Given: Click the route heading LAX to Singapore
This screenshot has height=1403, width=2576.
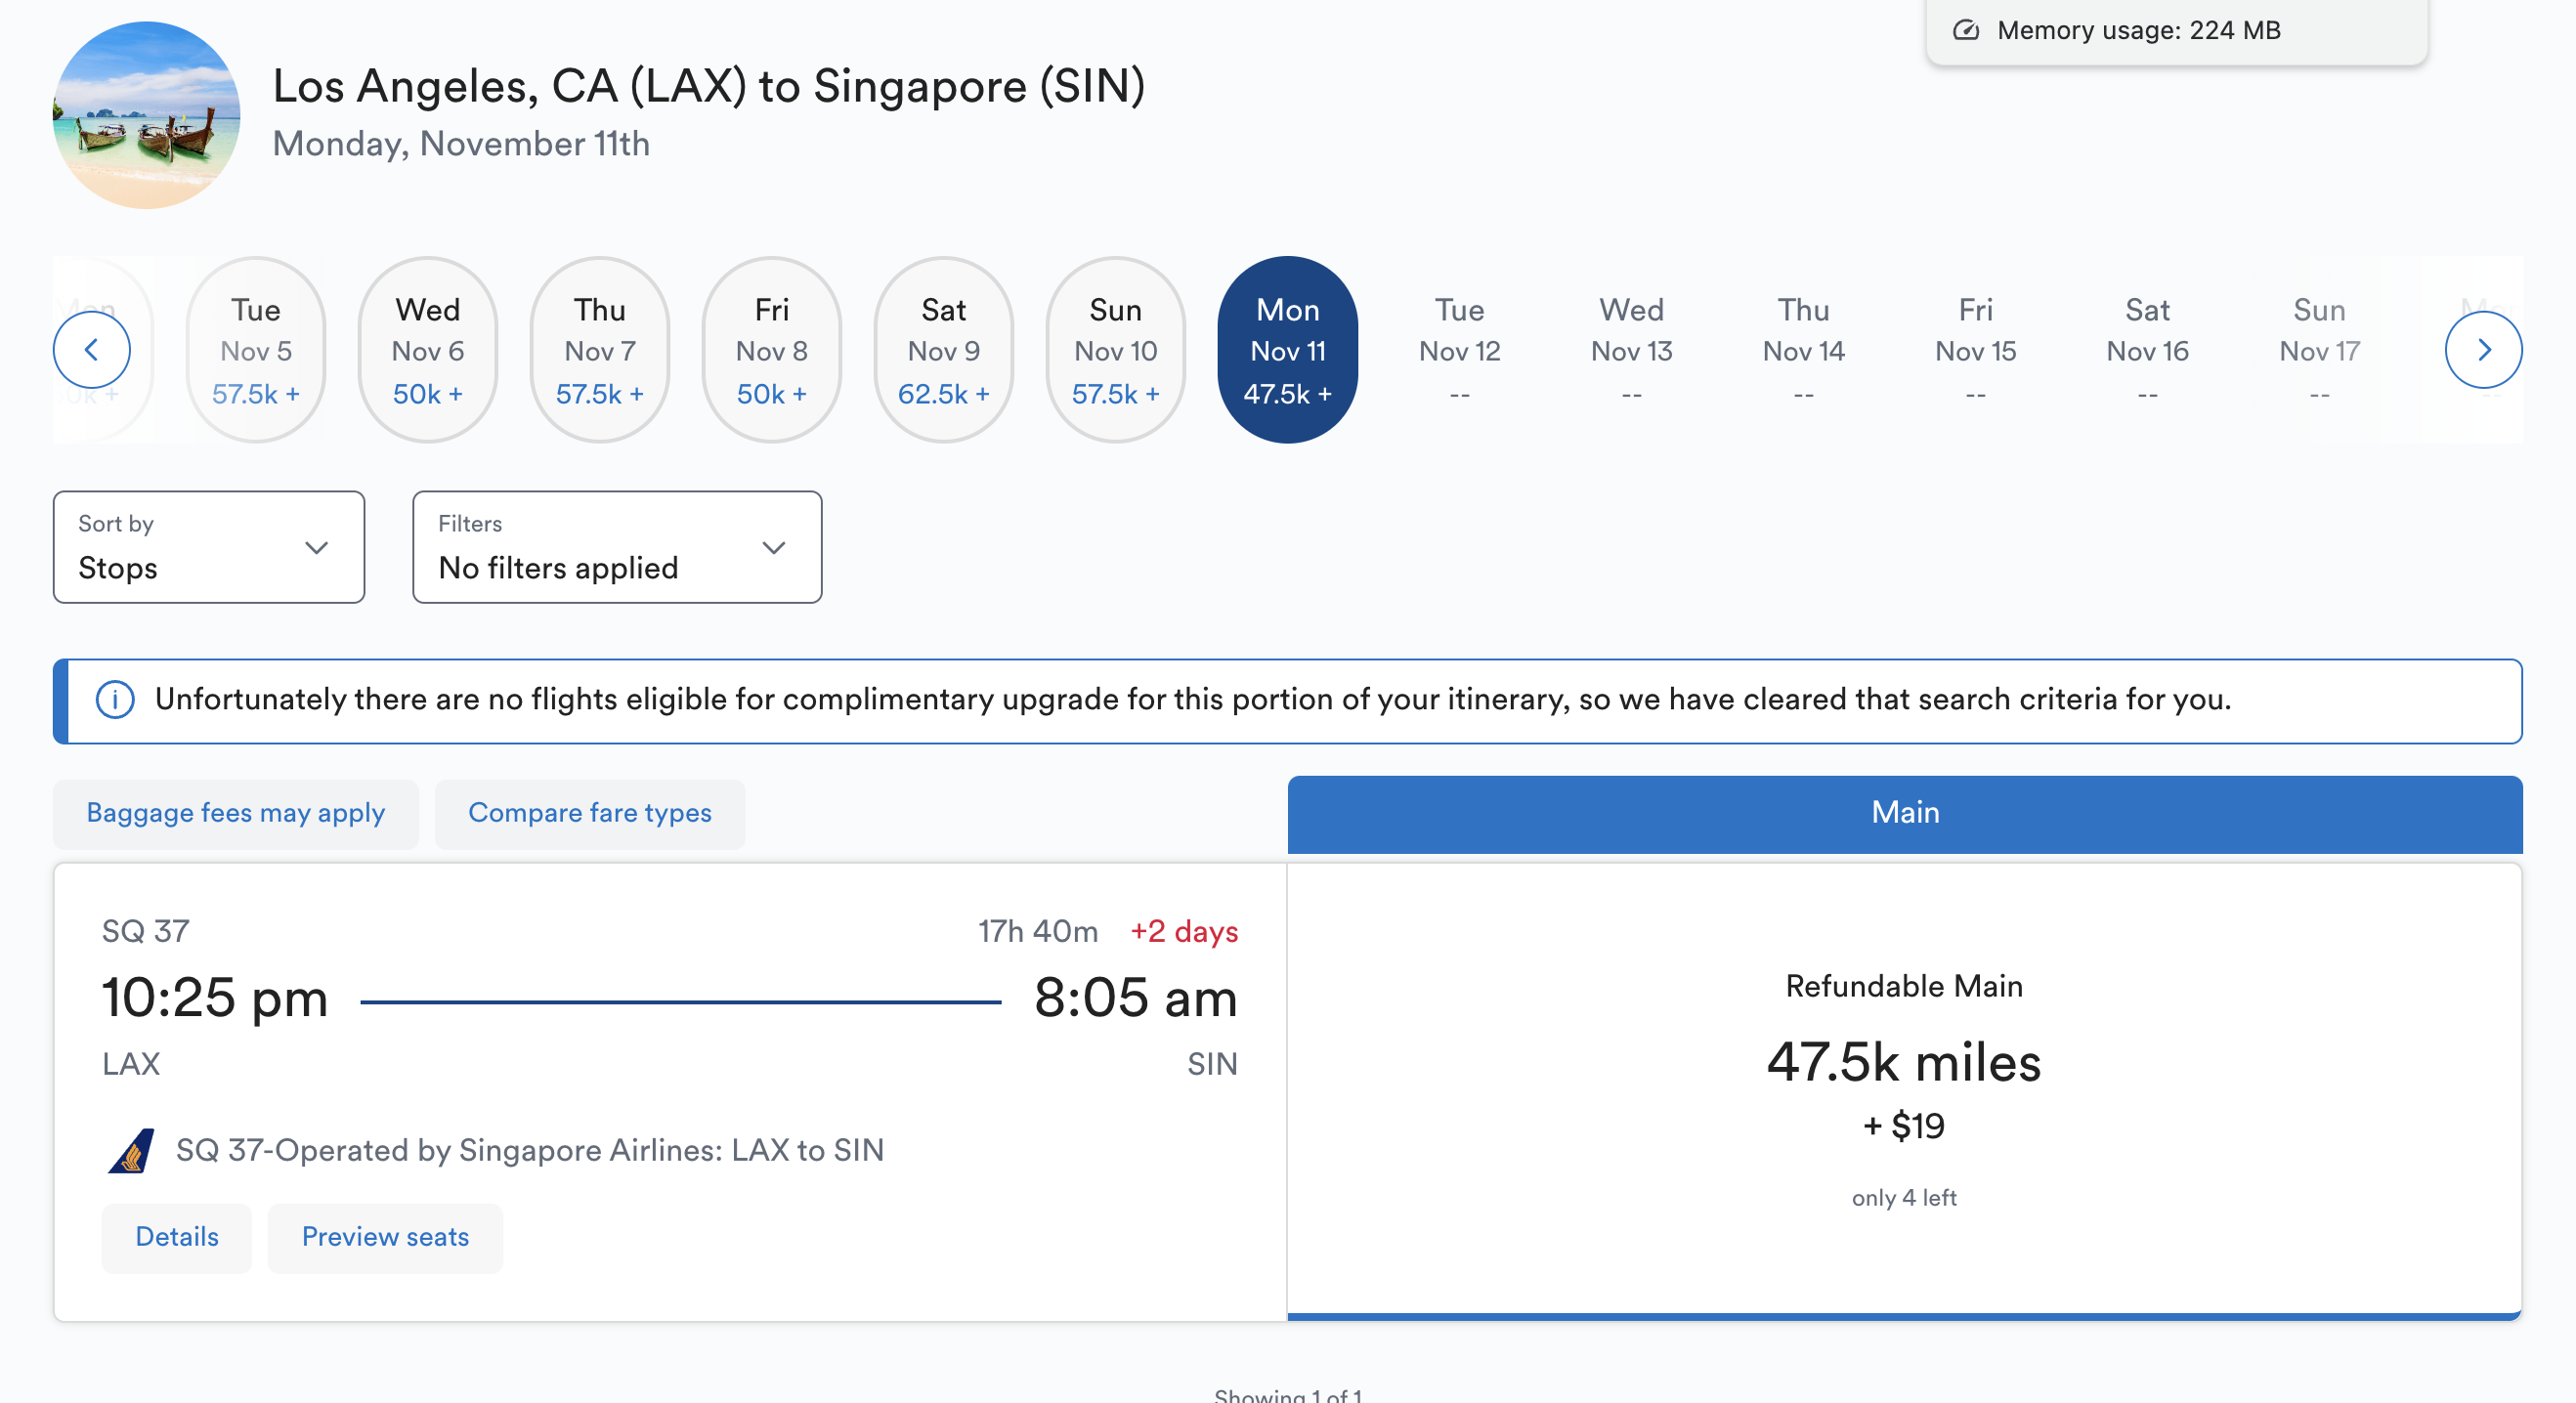Looking at the screenshot, I should point(709,86).
